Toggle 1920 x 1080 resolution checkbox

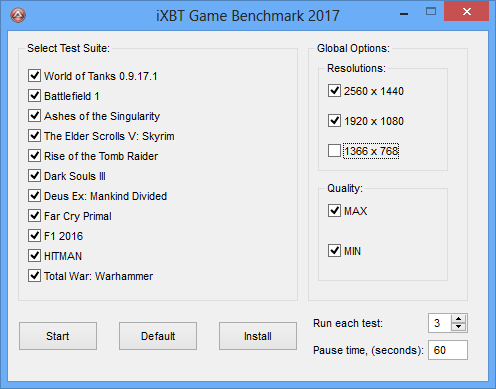coord(334,121)
